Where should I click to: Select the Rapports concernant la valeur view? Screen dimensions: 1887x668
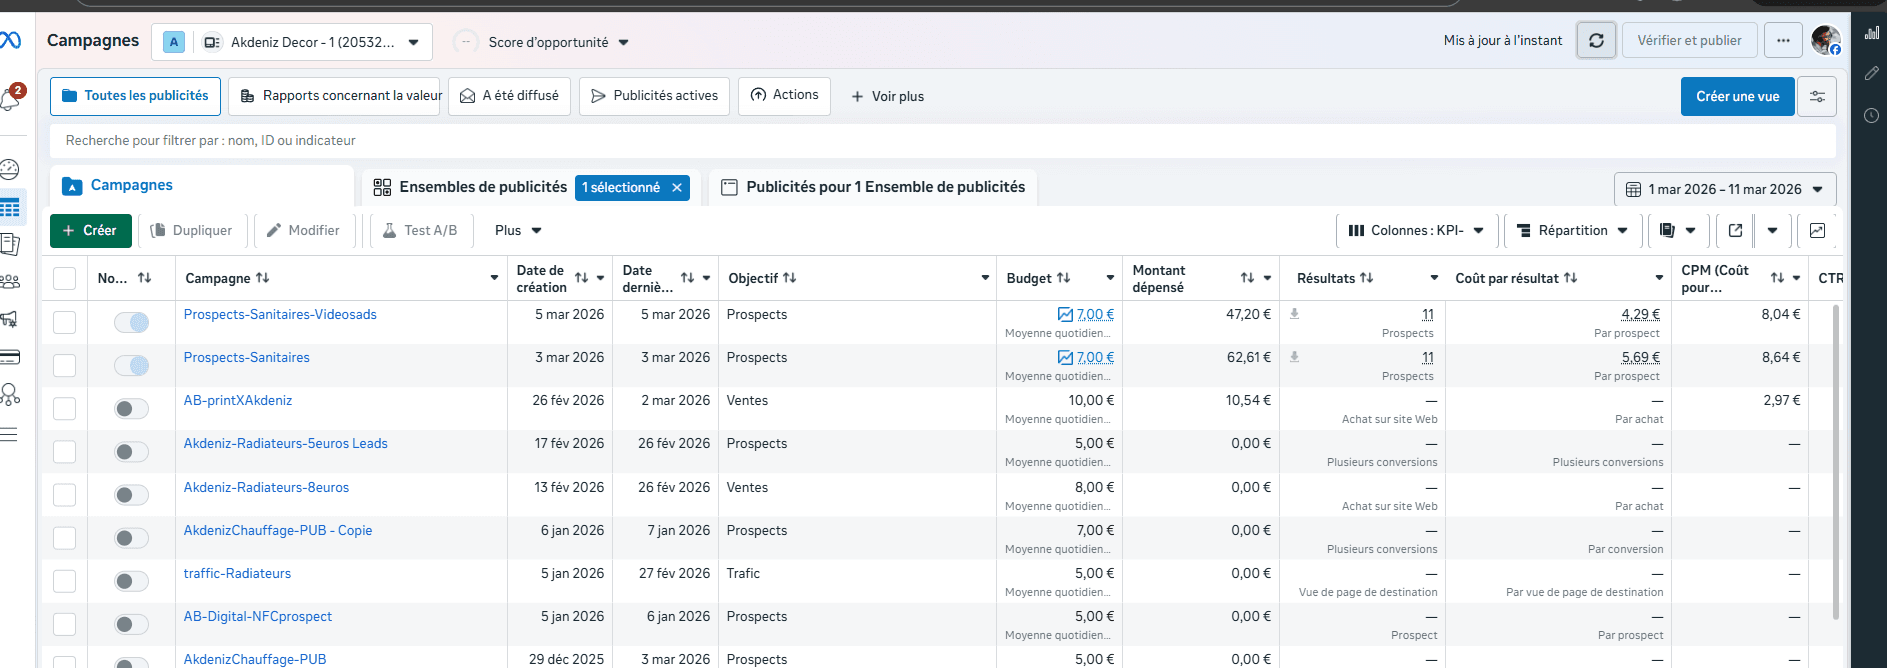point(334,96)
